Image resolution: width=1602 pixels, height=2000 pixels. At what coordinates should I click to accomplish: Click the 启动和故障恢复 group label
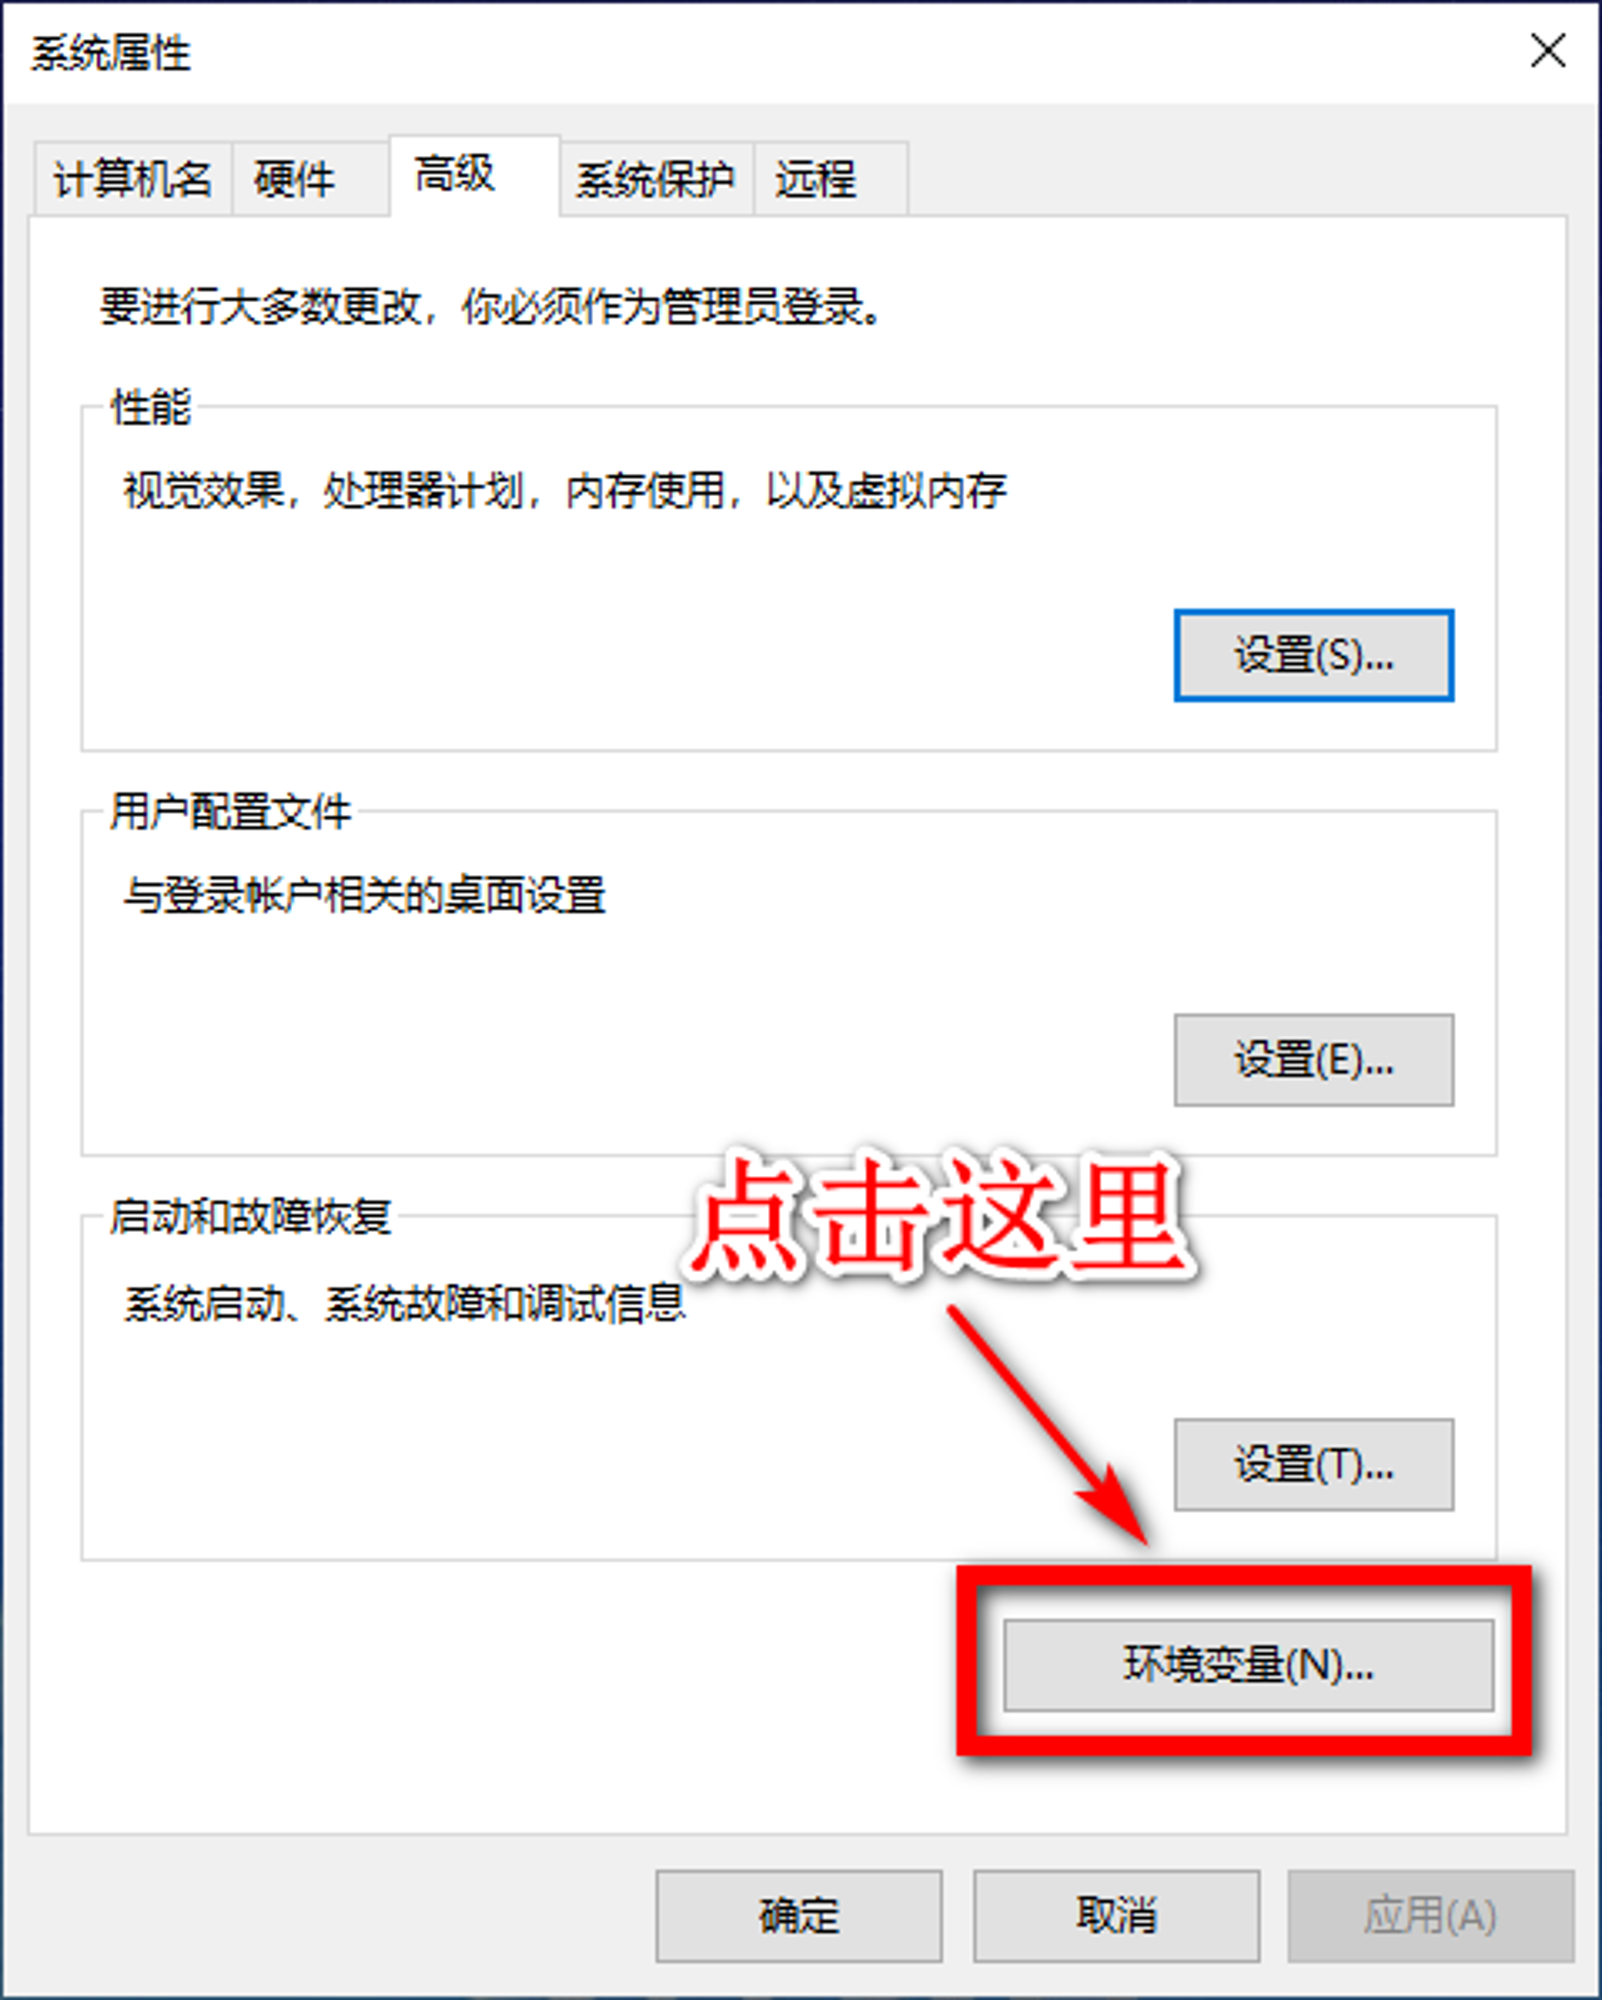click(x=251, y=1216)
